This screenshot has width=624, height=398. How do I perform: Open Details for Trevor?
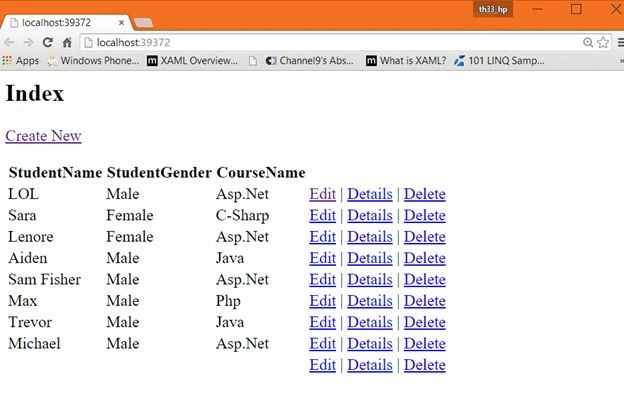point(370,322)
